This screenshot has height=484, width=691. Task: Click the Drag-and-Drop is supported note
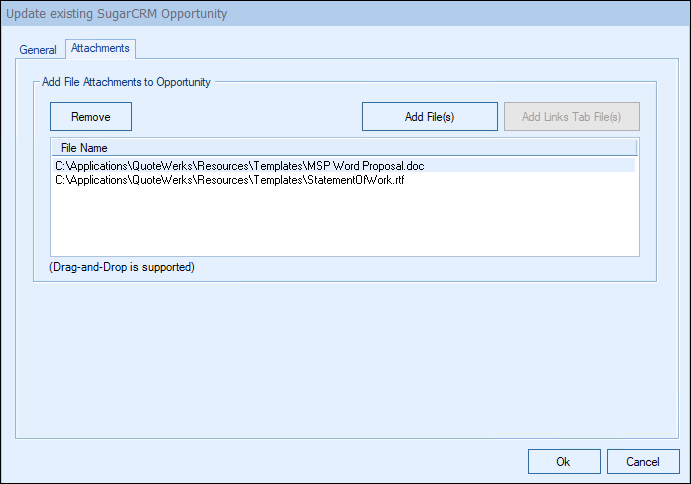[121, 268]
